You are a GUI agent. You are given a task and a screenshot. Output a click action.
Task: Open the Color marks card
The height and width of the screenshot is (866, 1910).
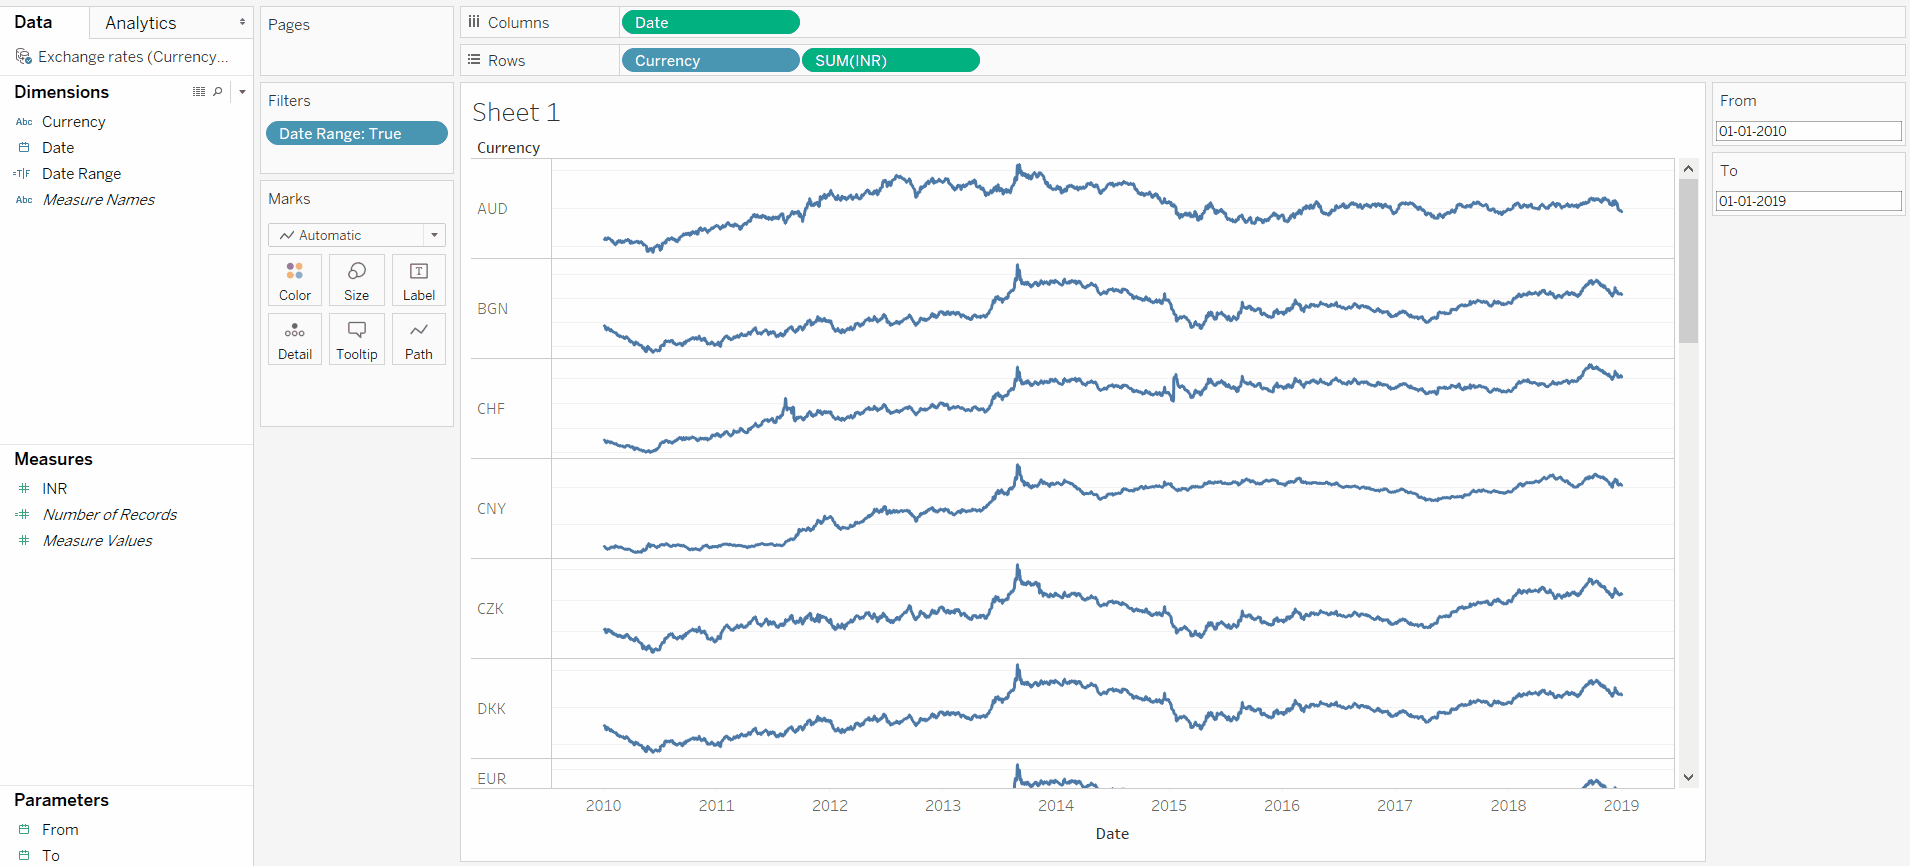[295, 280]
